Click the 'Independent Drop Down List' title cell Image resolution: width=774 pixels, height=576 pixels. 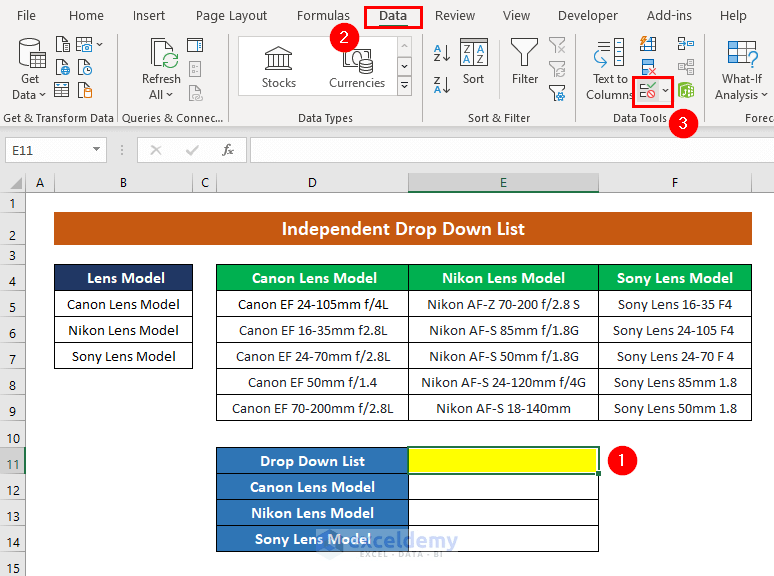(x=403, y=229)
